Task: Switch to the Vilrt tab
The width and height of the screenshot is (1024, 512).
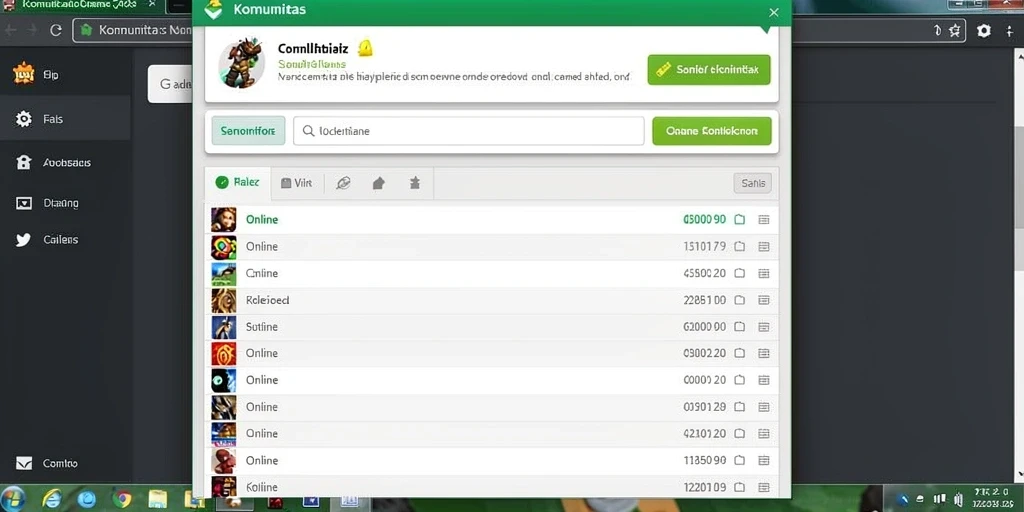Action: tap(296, 184)
